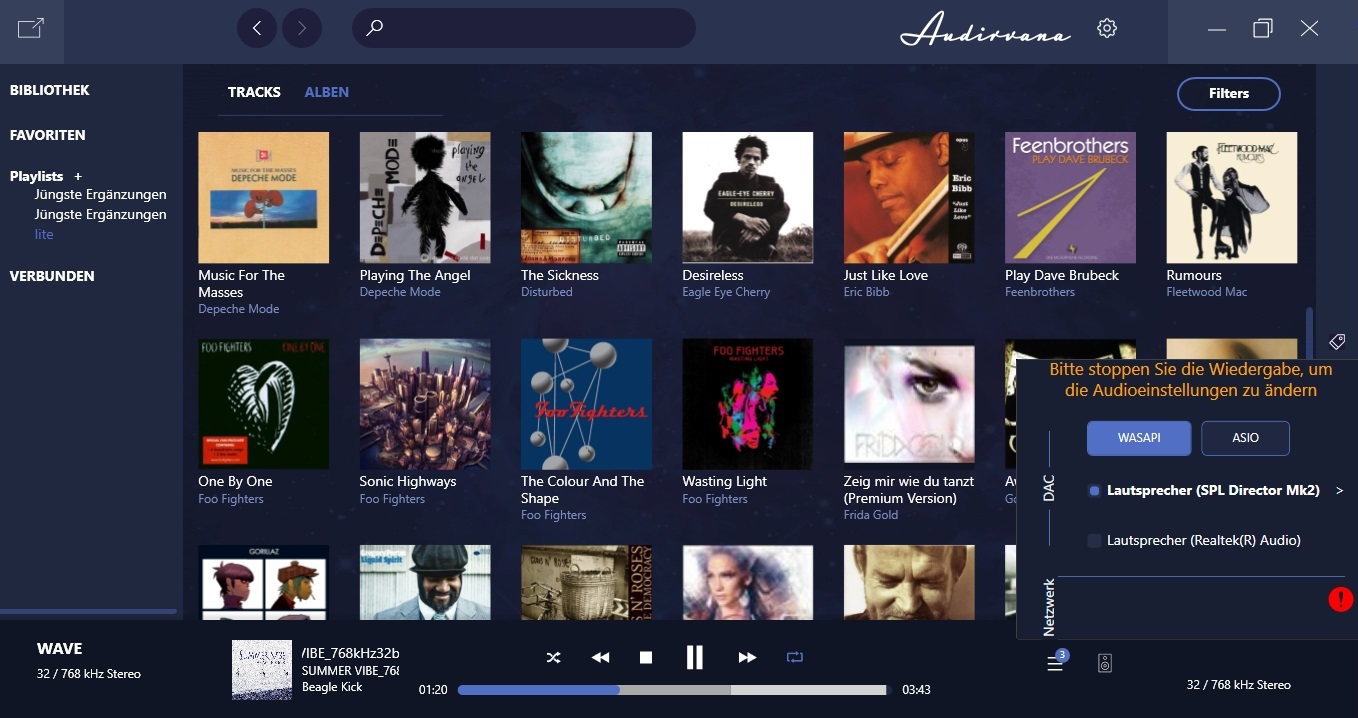Pause the current track
The height and width of the screenshot is (718, 1358).
[x=694, y=657]
